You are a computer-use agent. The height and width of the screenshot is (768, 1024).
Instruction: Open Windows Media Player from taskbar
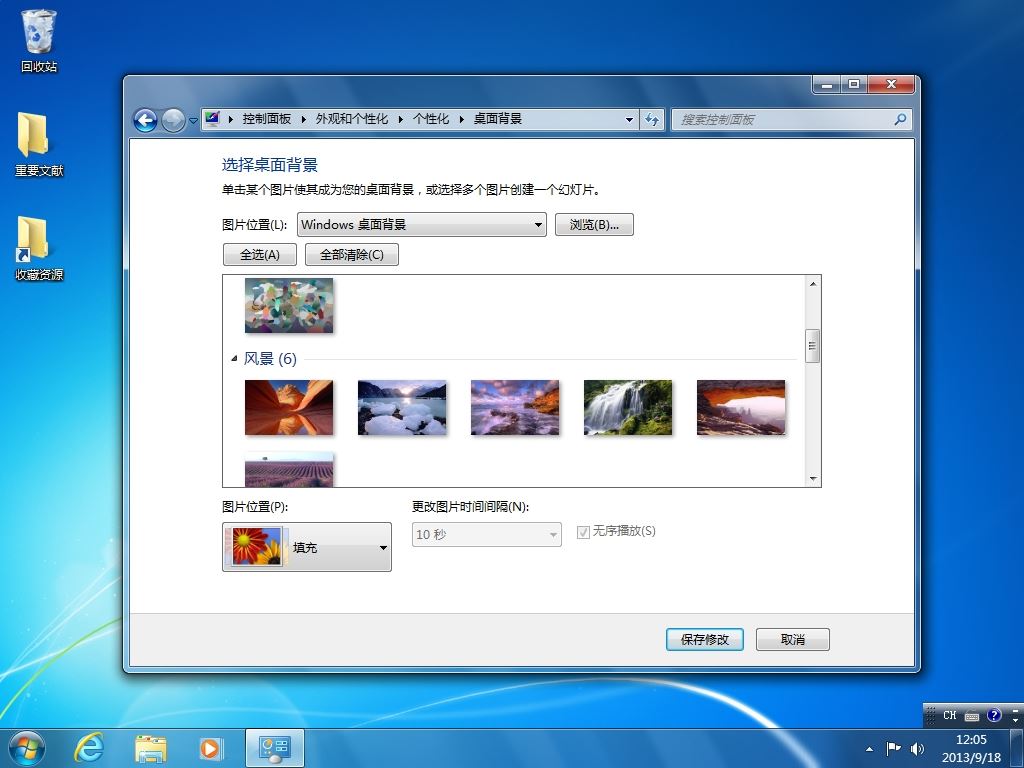tap(210, 748)
